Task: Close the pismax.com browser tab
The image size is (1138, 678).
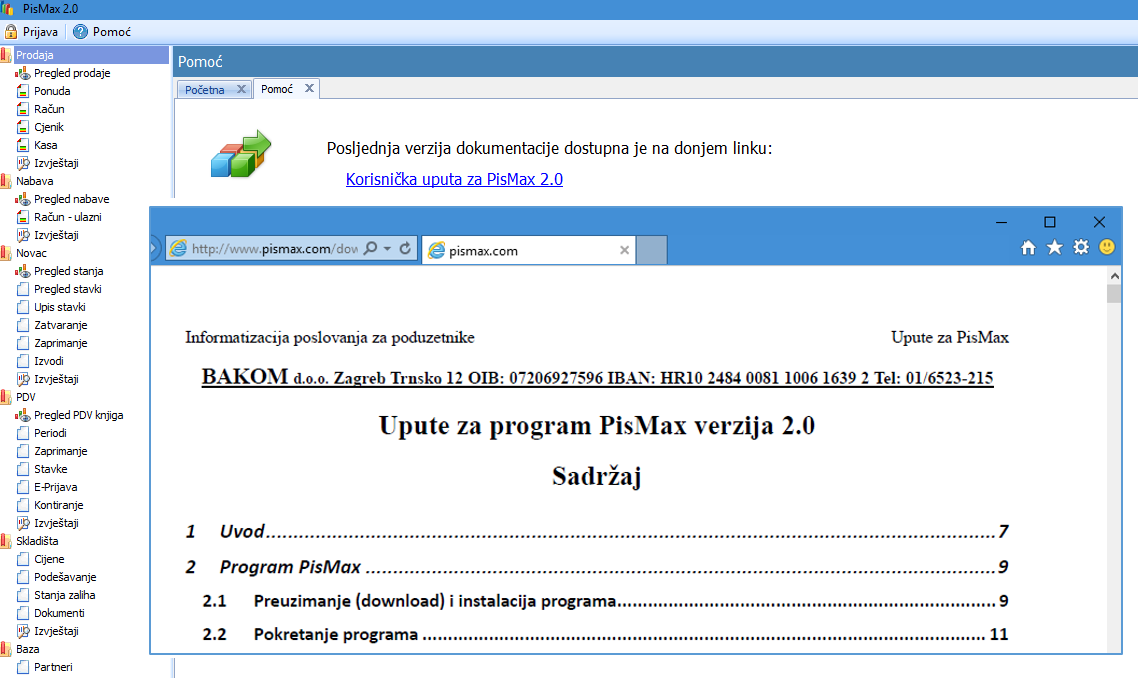Action: (x=624, y=250)
